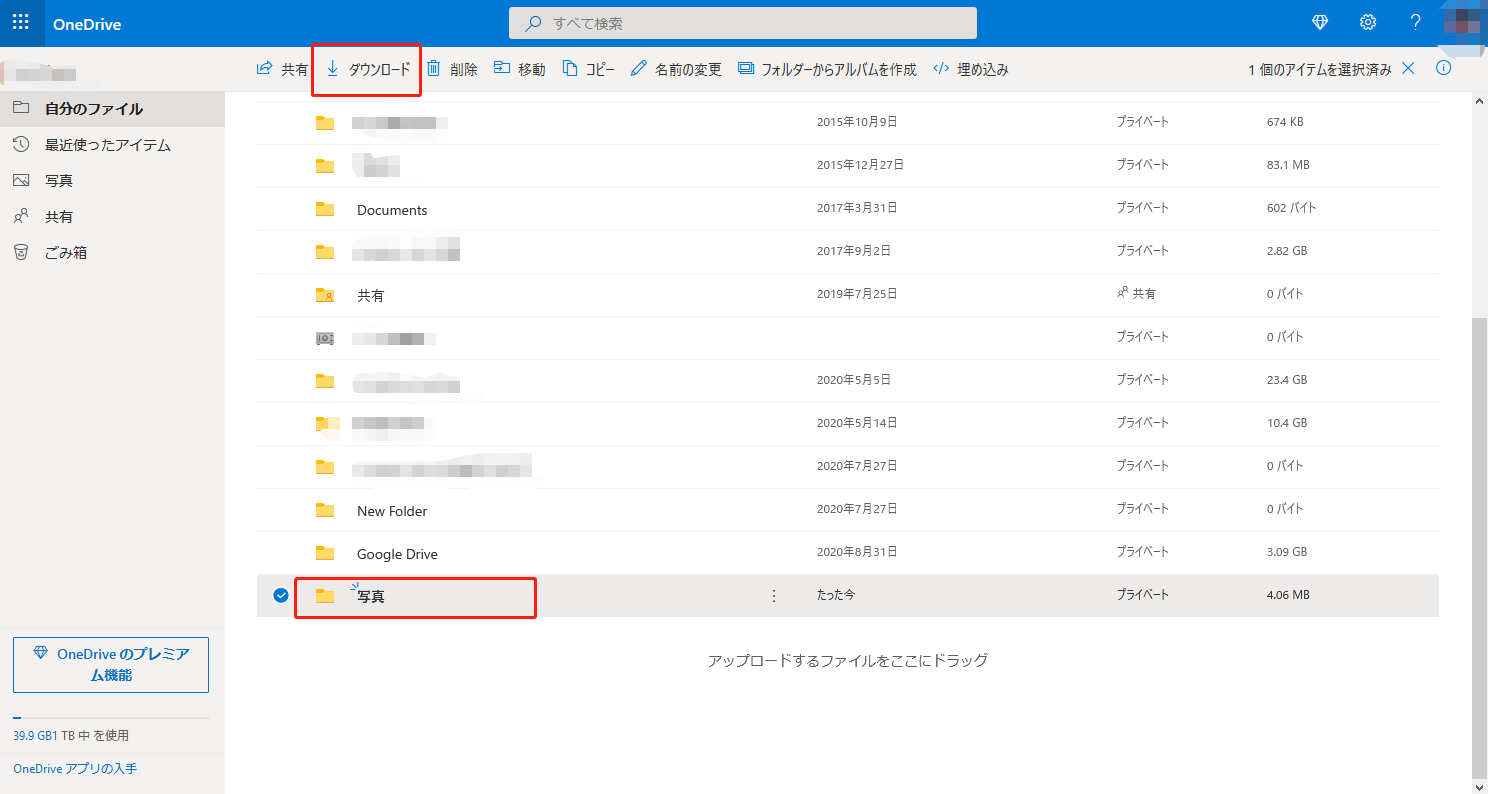The image size is (1488, 794).
Task: Open the info details pane icon
Action: pyautogui.click(x=1443, y=69)
